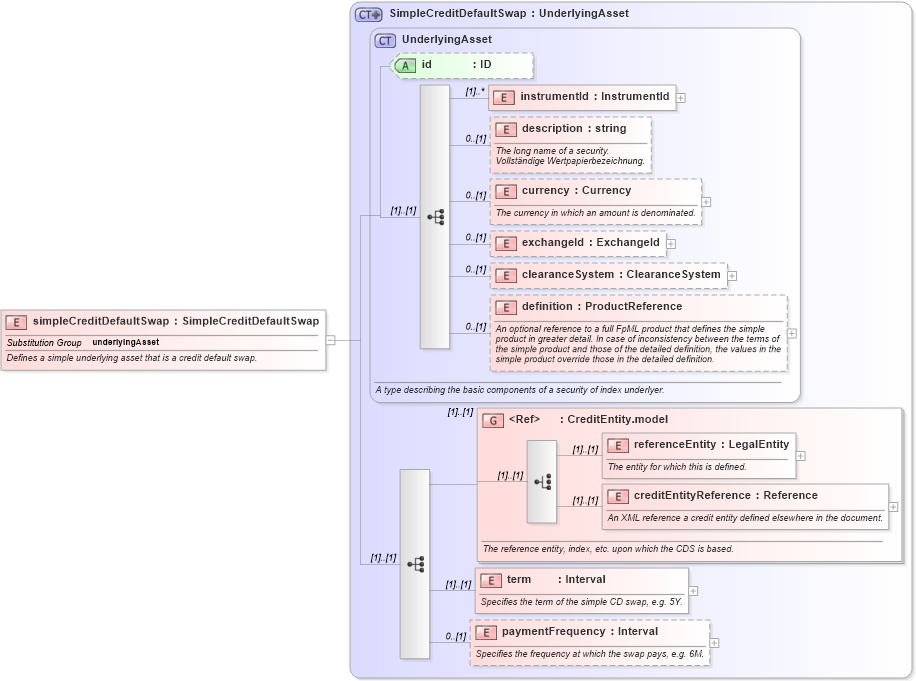The height and width of the screenshot is (681, 916).
Task: Expand the term : Interval element
Action: [693, 591]
